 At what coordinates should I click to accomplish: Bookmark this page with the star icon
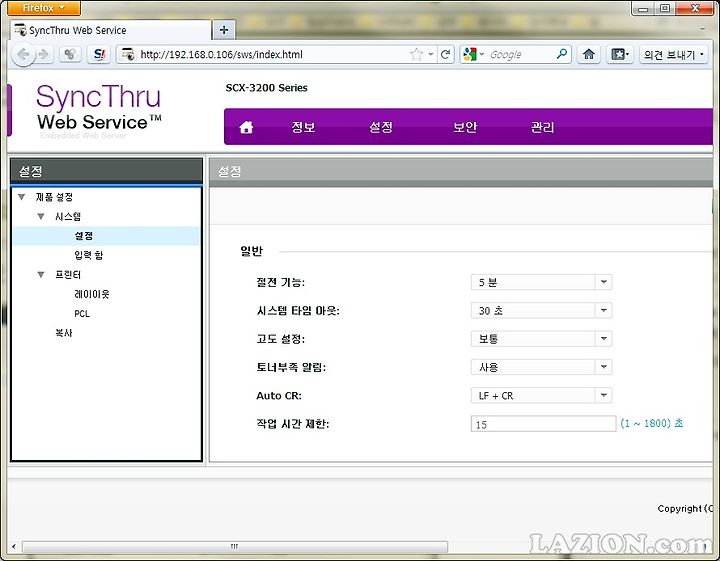416,55
